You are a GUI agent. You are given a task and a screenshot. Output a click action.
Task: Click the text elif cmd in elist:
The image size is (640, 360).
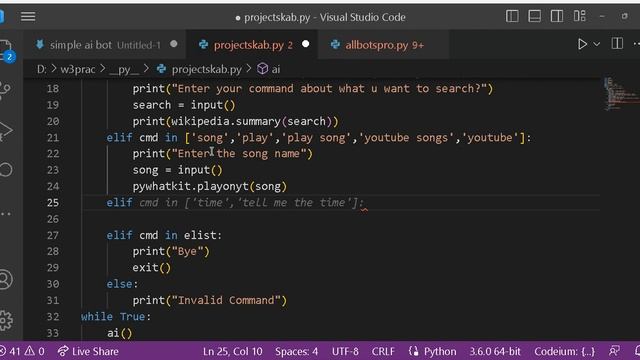coord(164,236)
